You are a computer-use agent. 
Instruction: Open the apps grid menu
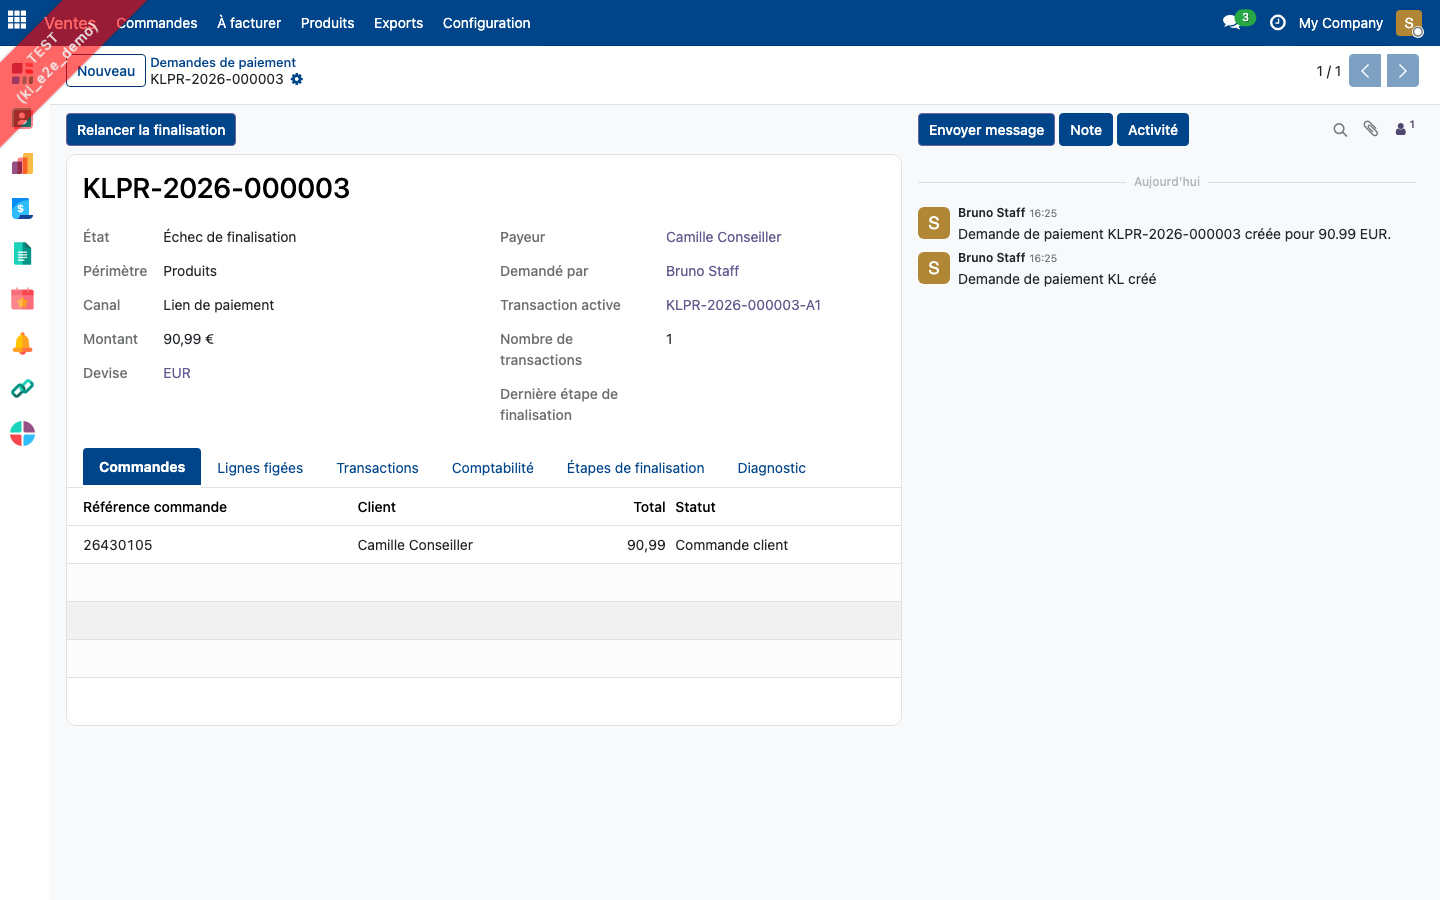[17, 20]
